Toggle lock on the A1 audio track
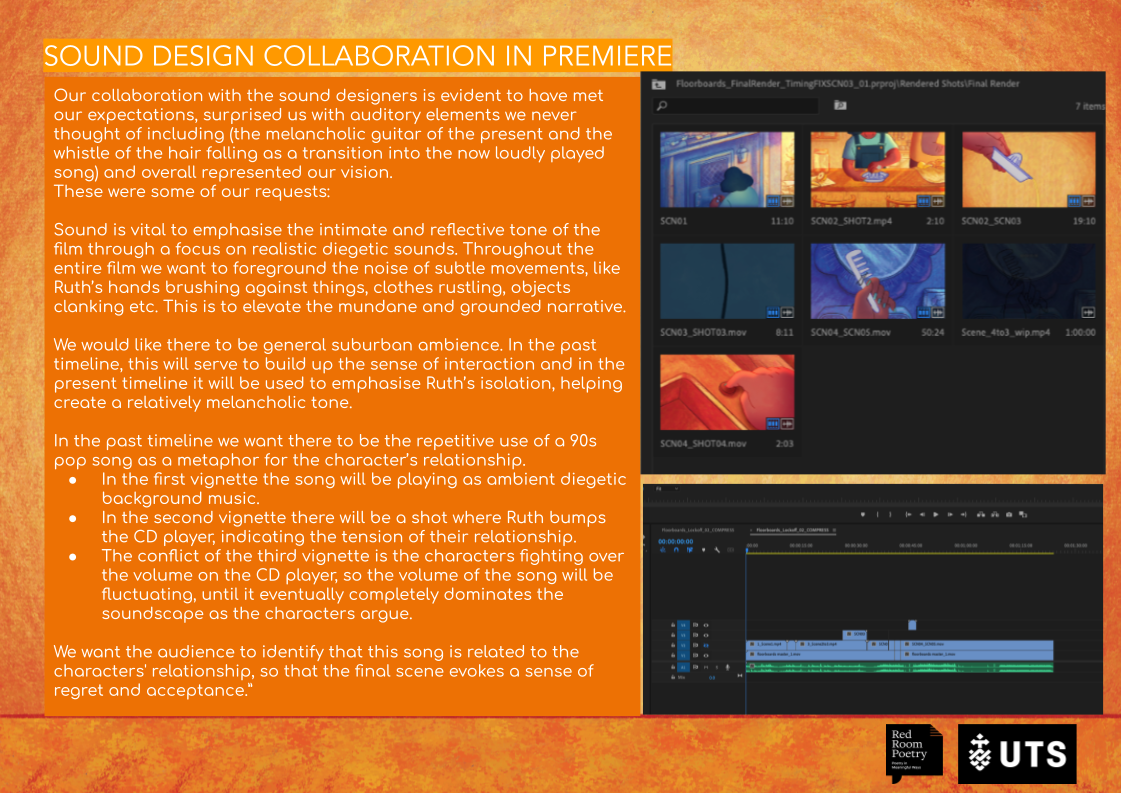The width and height of the screenshot is (1121, 793). pyautogui.click(x=673, y=667)
